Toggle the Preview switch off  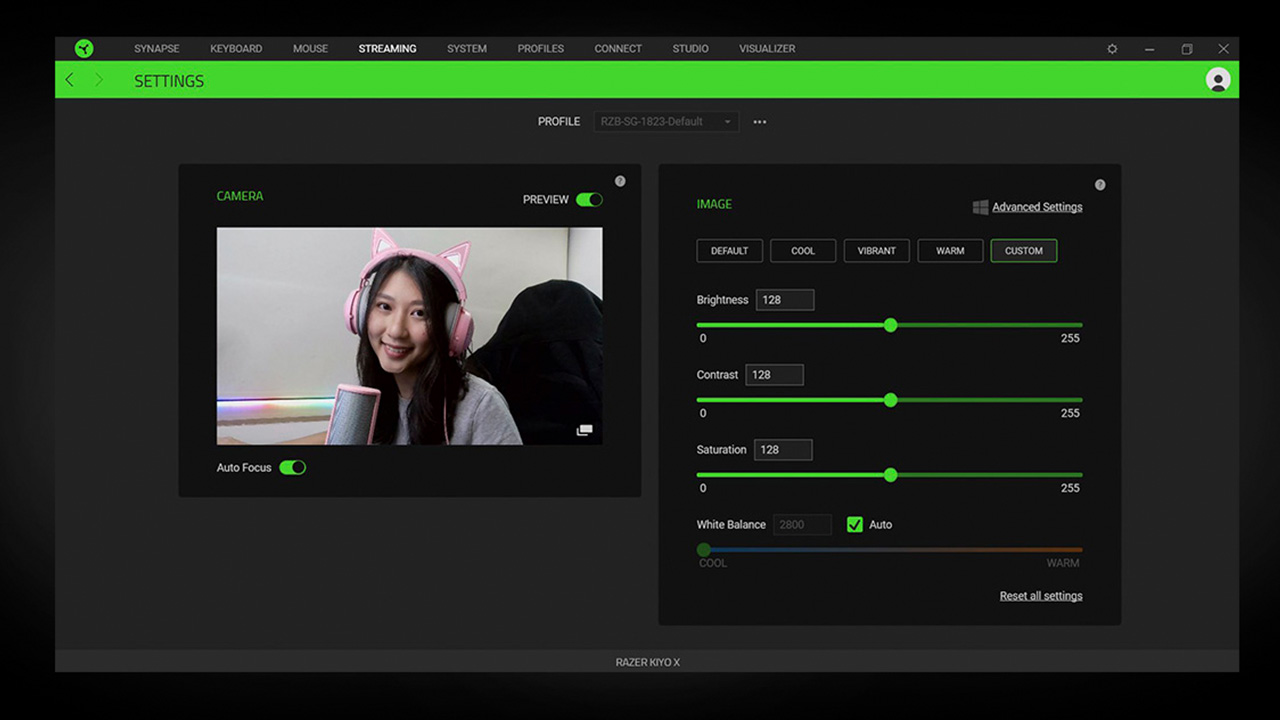click(590, 200)
